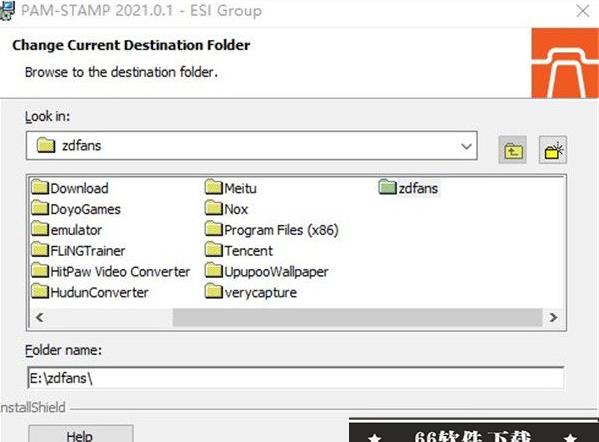Select the Program Files (x86) folder

[x=272, y=230]
